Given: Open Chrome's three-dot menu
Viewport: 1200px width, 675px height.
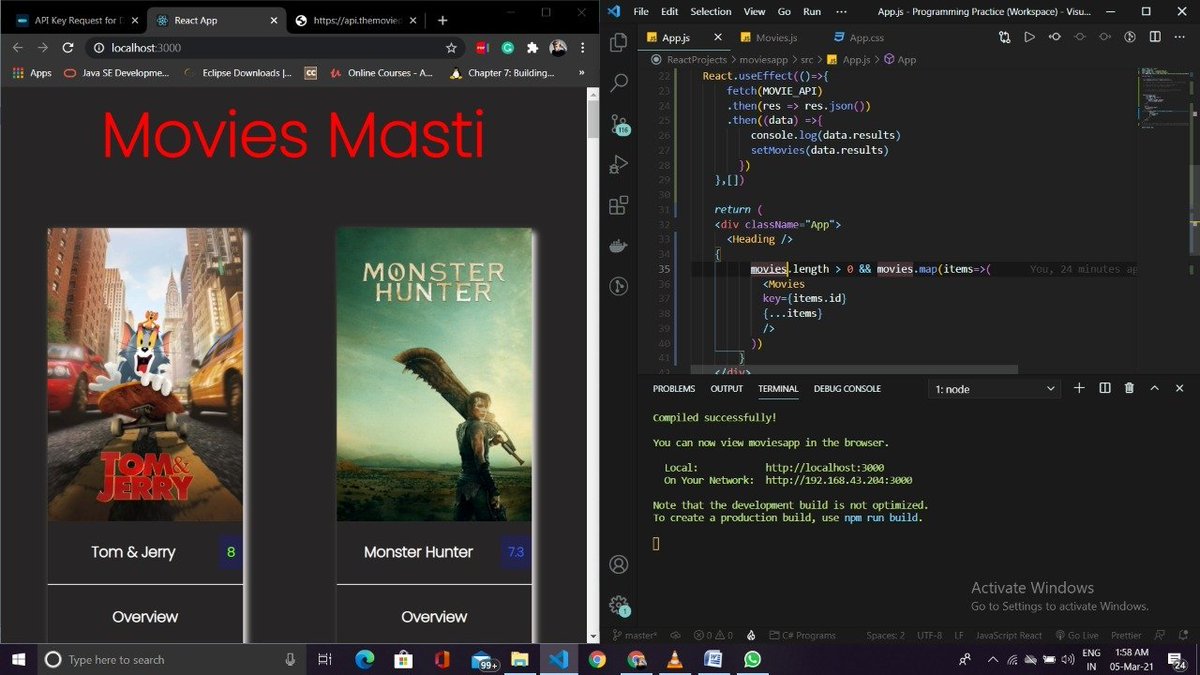Looking at the screenshot, I should [582, 47].
